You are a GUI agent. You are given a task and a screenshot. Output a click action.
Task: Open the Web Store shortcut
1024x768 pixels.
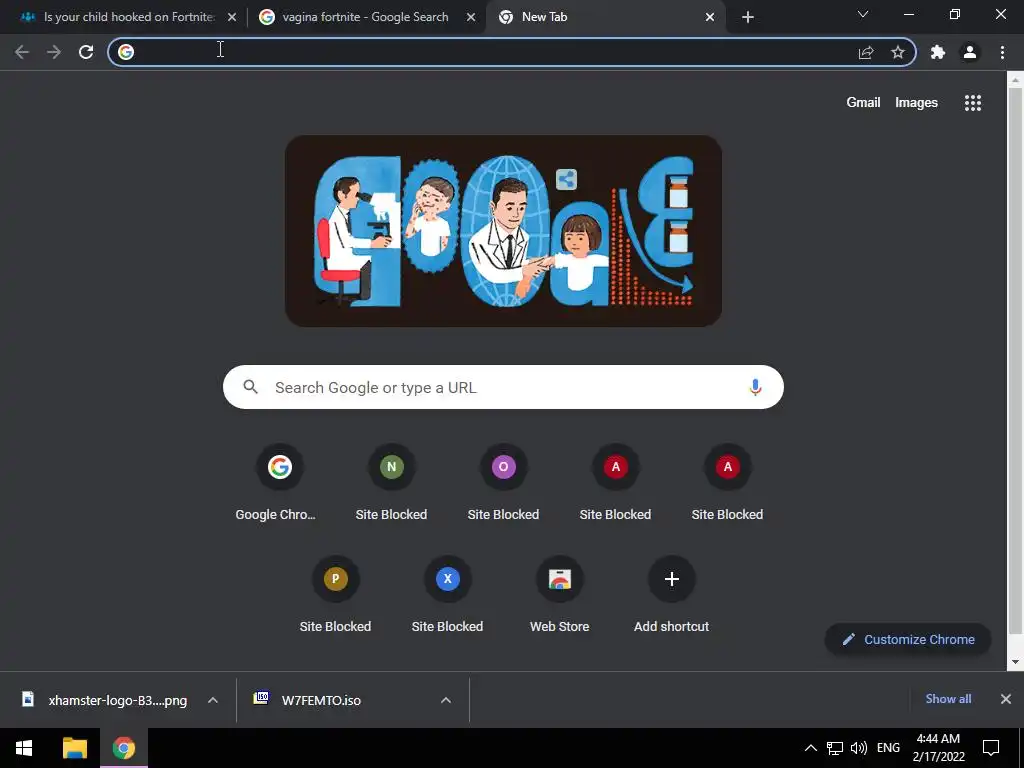click(x=560, y=595)
